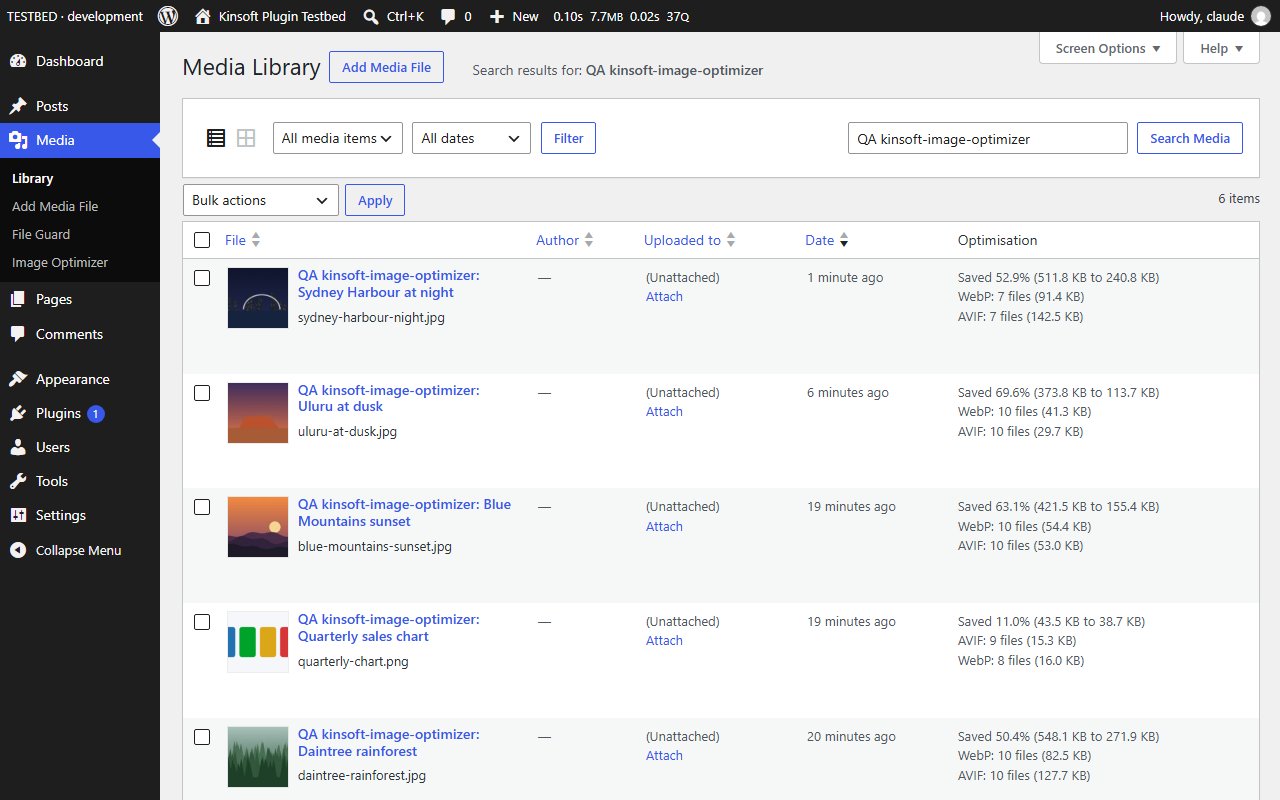Attach the Sydney Harbour image

(664, 297)
